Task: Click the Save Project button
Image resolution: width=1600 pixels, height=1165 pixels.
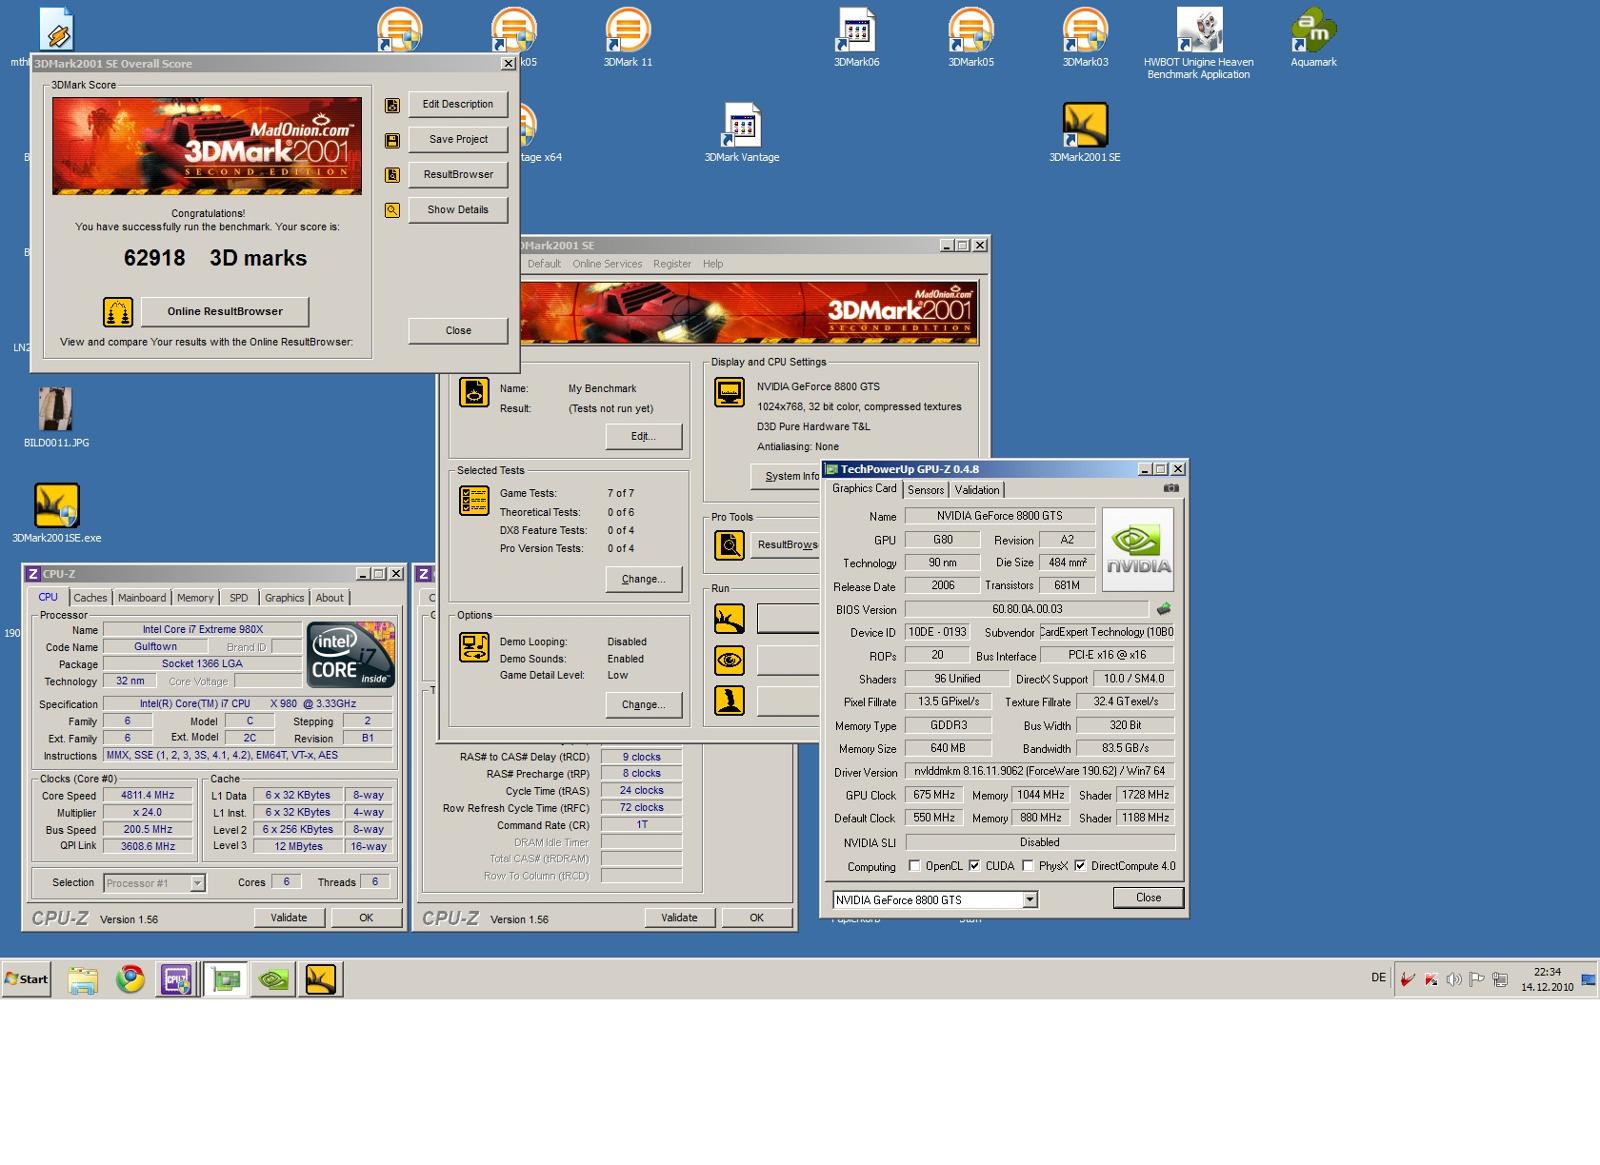Action: point(458,140)
